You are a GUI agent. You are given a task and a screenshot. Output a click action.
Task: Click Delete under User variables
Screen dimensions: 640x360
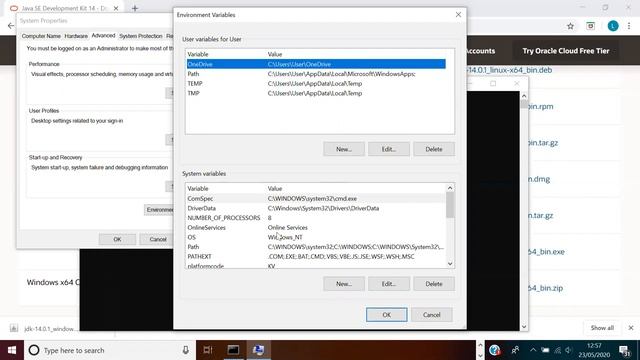pyautogui.click(x=433, y=149)
